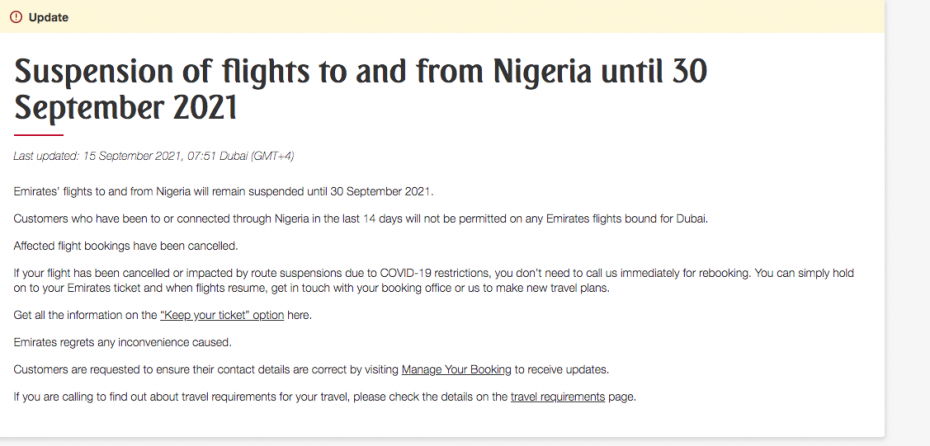
Task: Follow the travel requirements link
Action: pyautogui.click(x=557, y=397)
